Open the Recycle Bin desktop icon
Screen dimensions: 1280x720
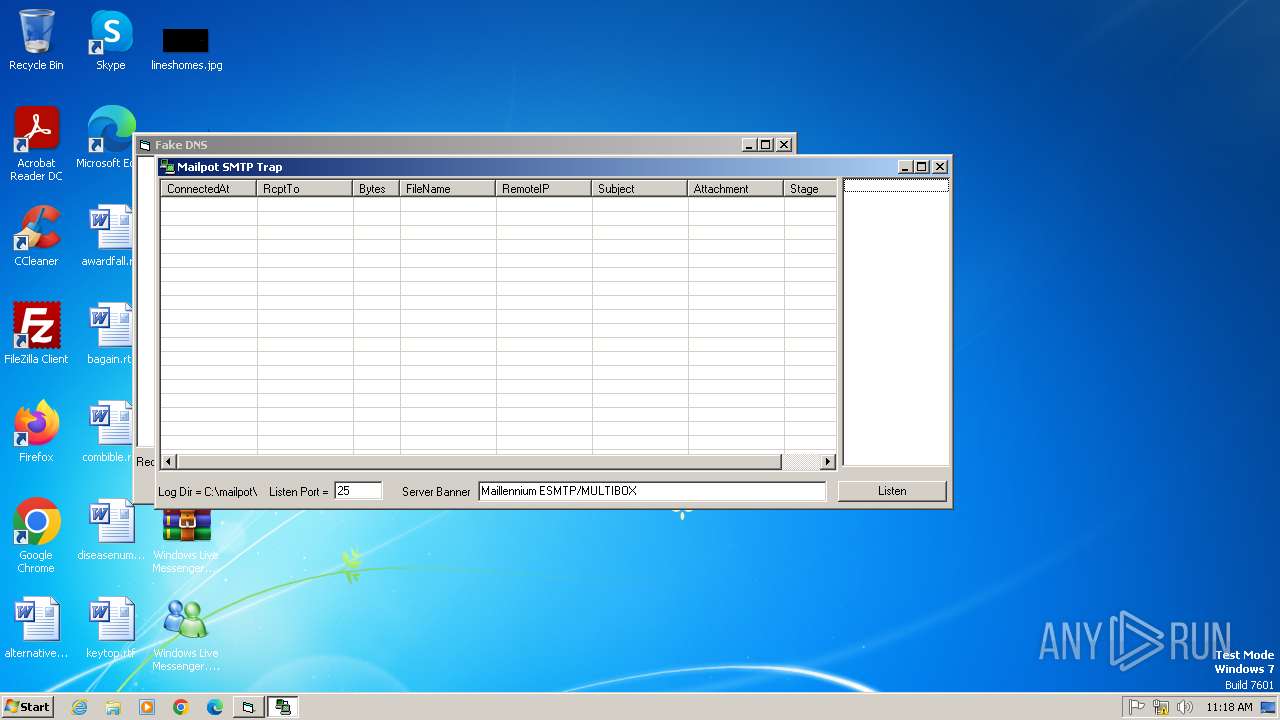(x=36, y=40)
